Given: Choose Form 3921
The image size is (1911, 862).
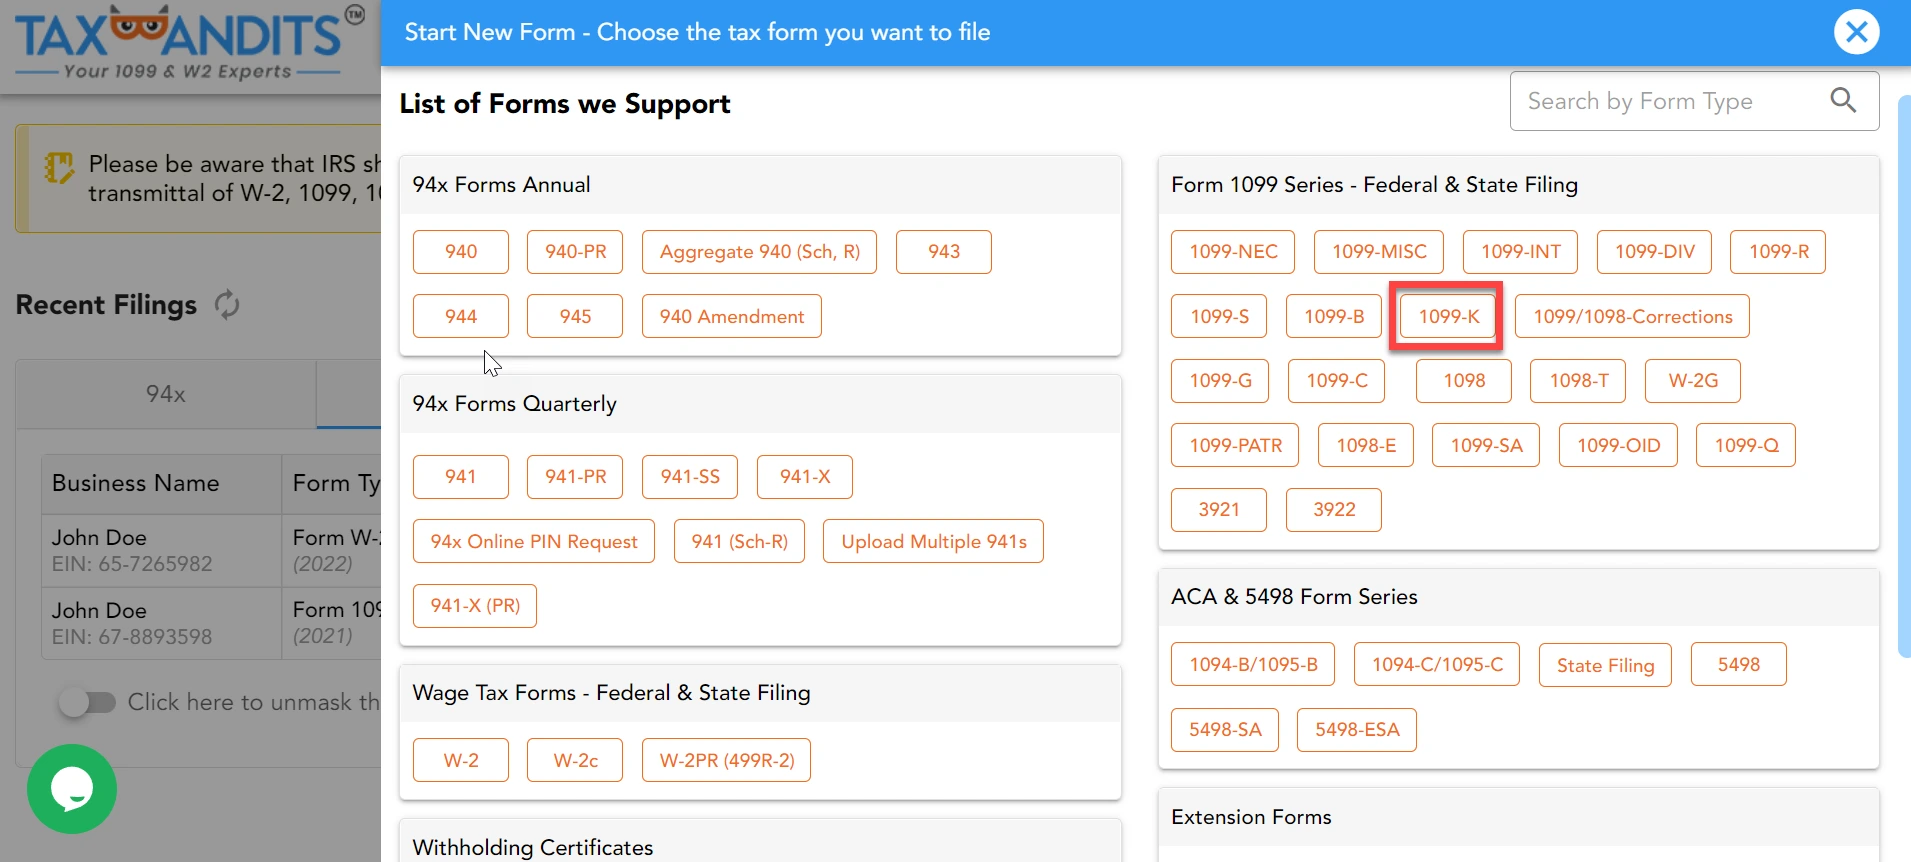Looking at the screenshot, I should pyautogui.click(x=1219, y=510).
